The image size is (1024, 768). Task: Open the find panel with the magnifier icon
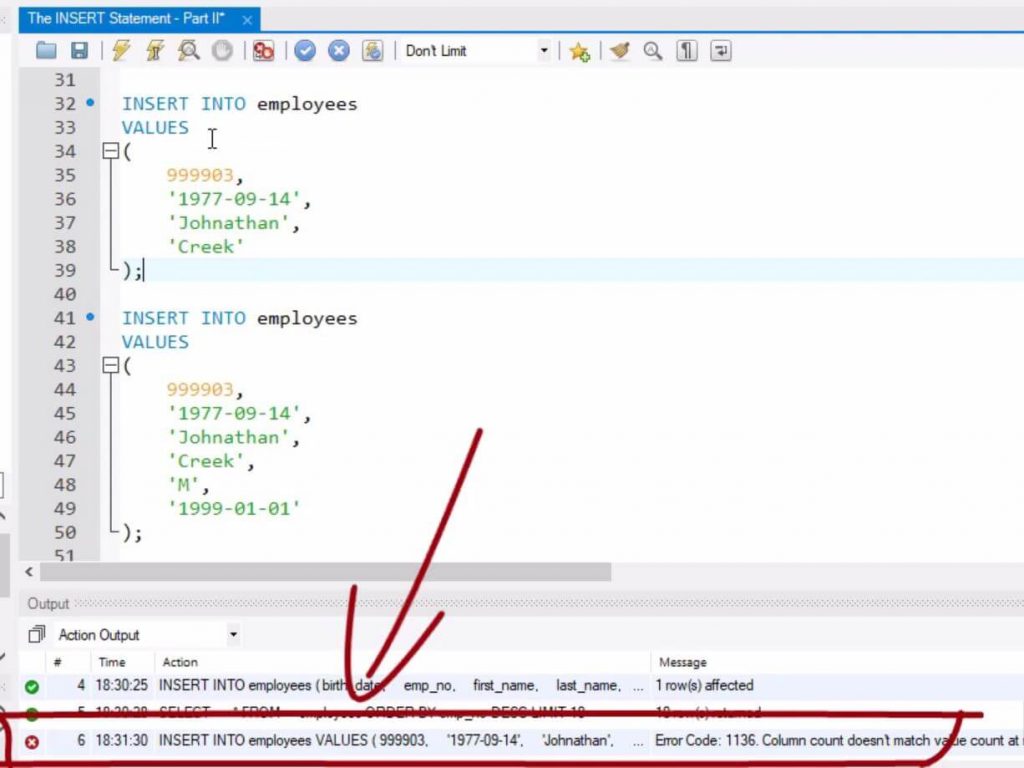pyautogui.click(x=653, y=50)
